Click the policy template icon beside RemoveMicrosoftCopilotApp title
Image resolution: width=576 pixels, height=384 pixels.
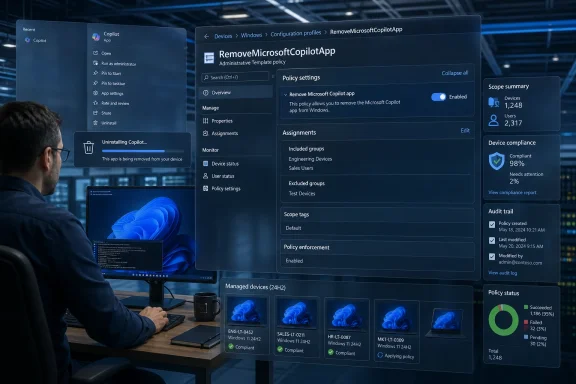209,58
